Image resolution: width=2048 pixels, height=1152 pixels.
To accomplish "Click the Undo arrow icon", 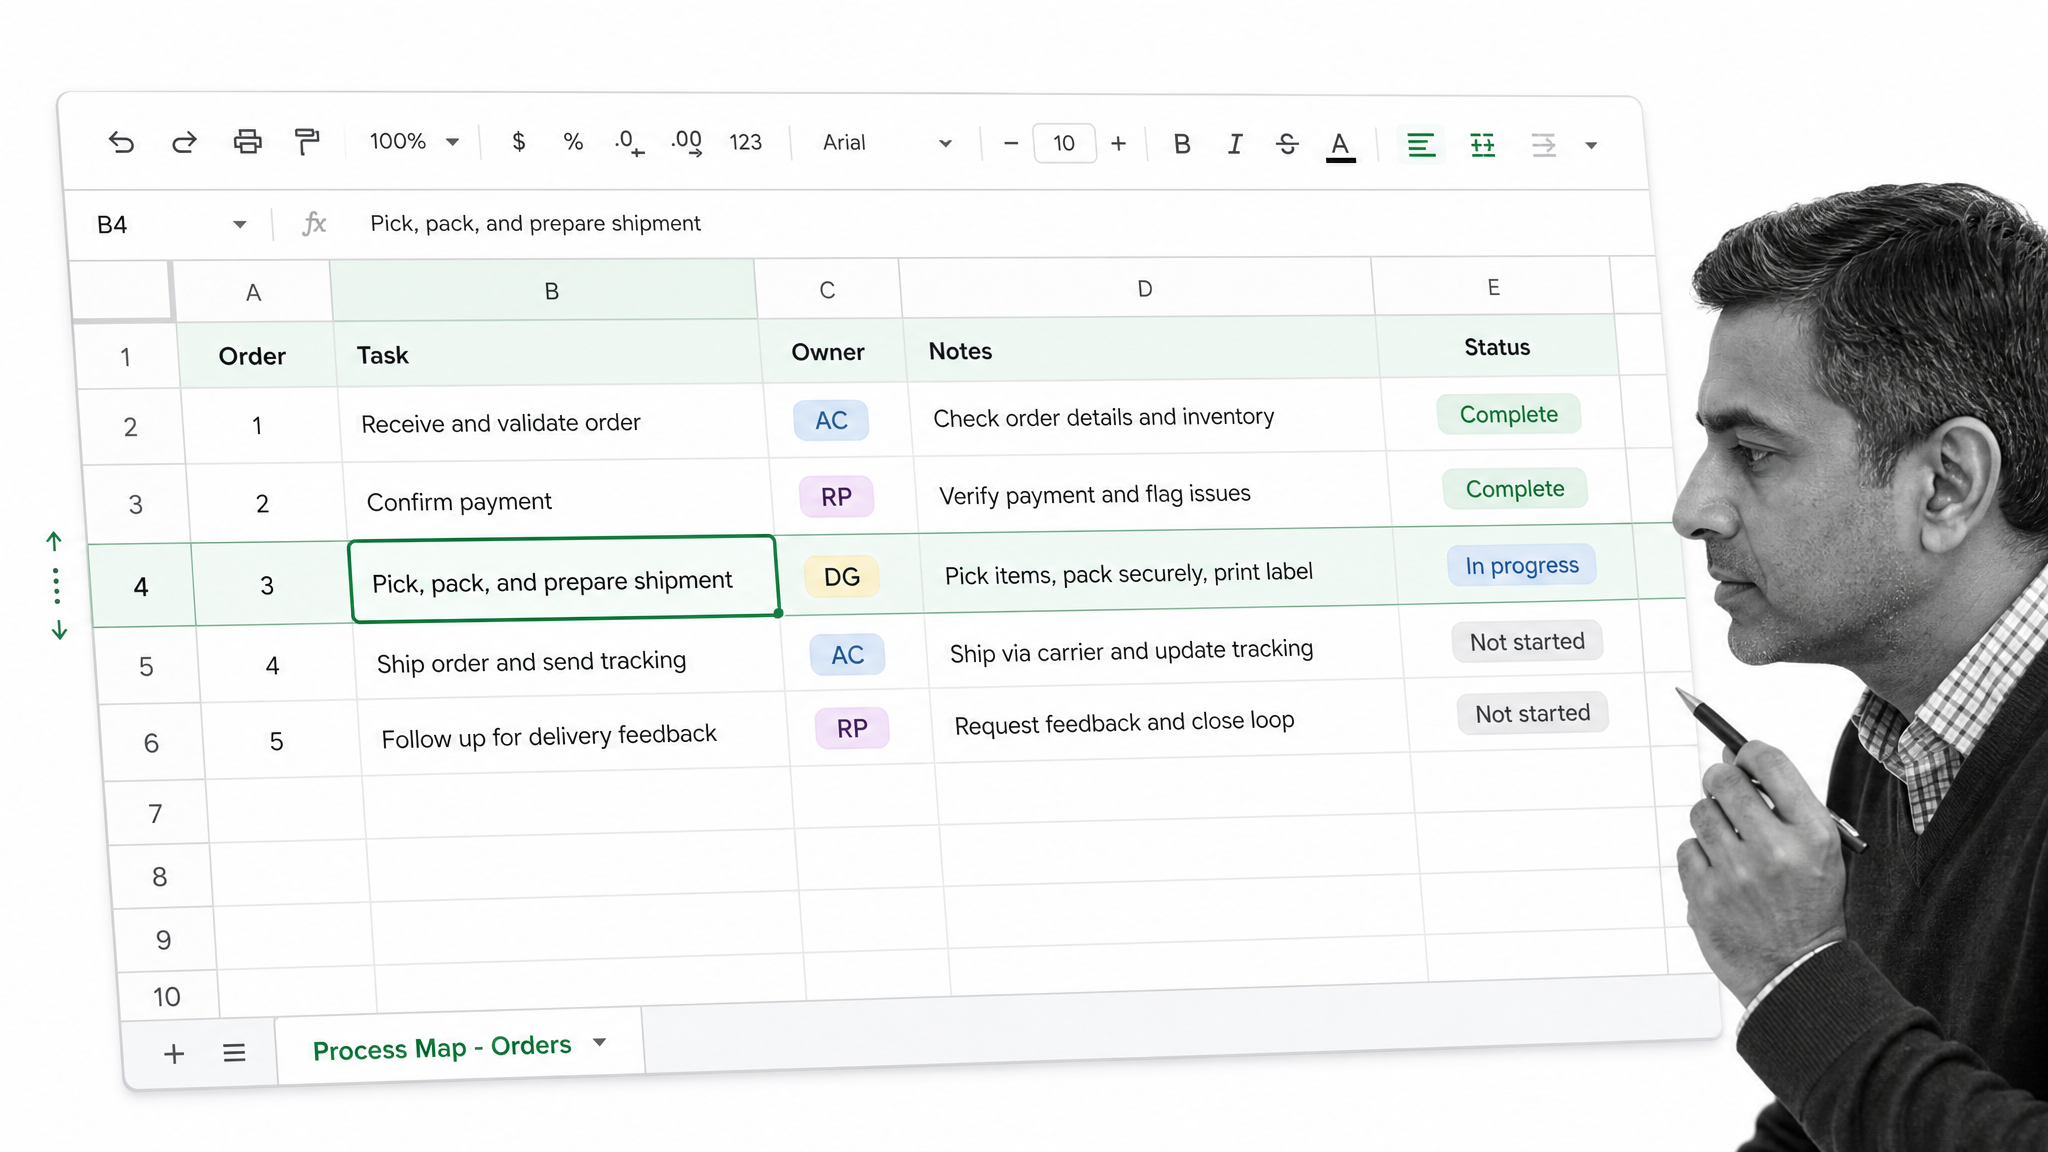I will tap(121, 142).
